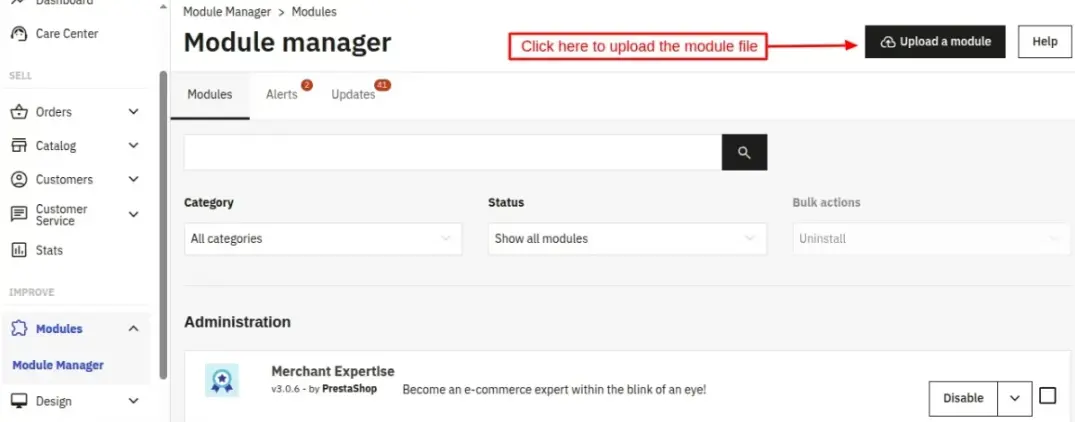1075x422 pixels.
Task: Click the Dashboard item in the sidebar
Action: tap(64, 3)
